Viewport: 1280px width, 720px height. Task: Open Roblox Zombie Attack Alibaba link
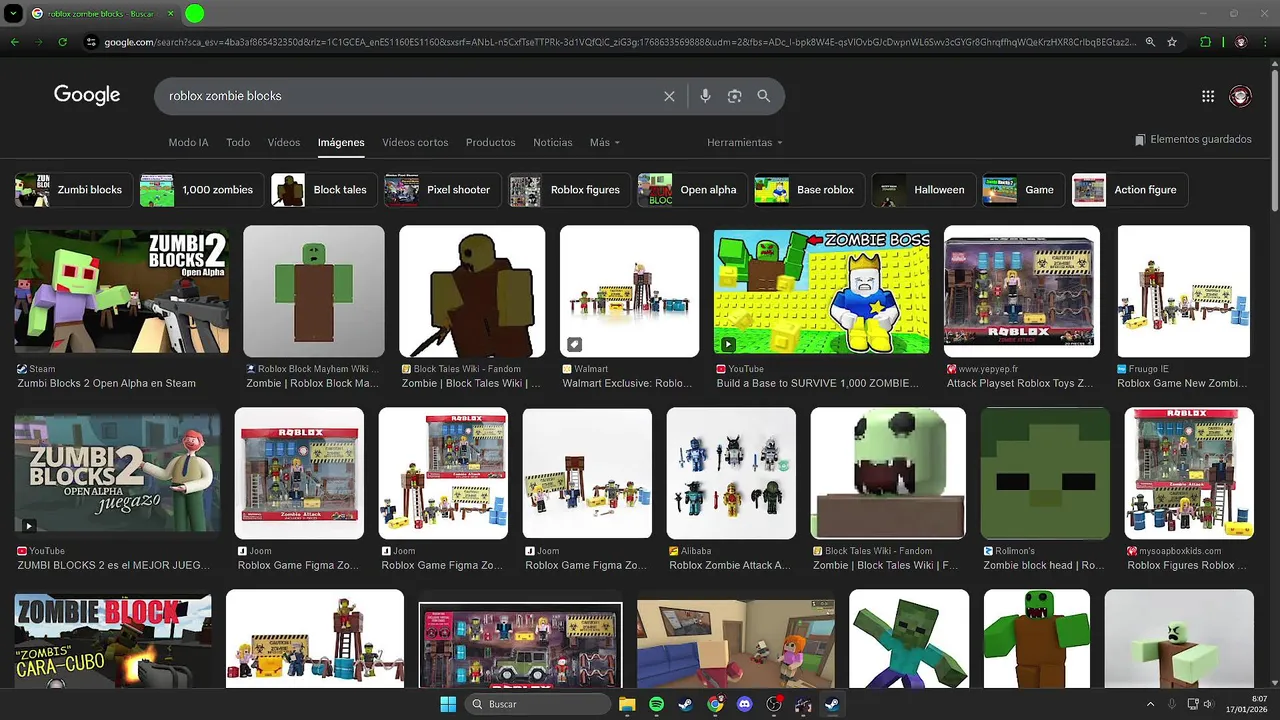tap(730, 565)
